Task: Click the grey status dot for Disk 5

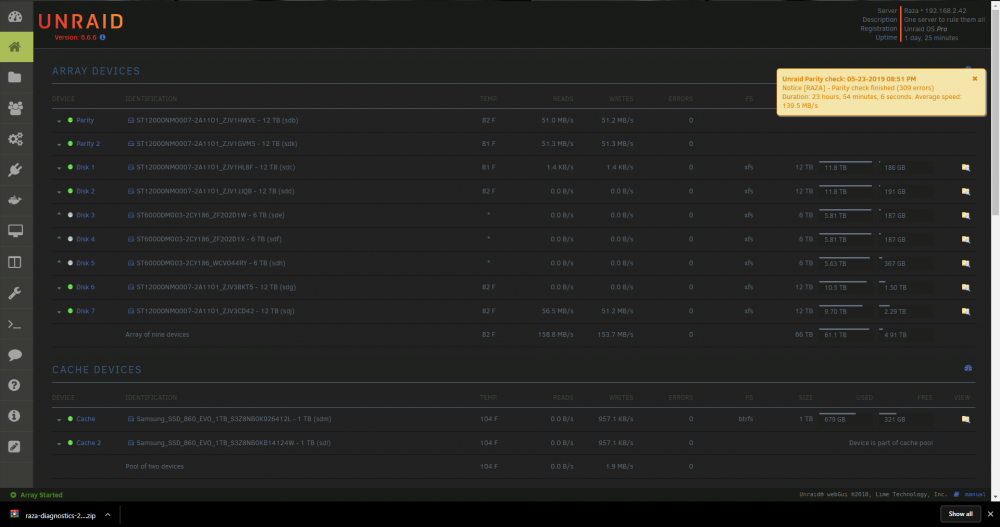Action: (x=70, y=263)
